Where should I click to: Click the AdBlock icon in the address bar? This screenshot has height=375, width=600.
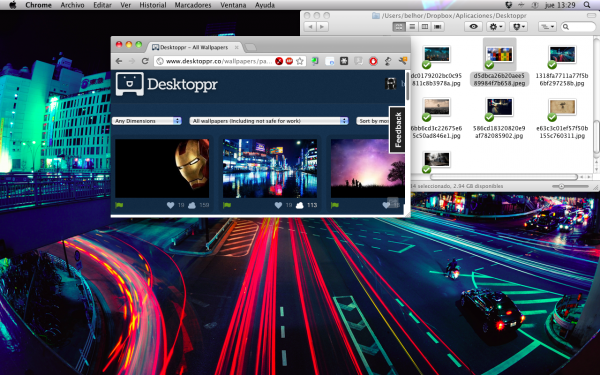click(289, 61)
